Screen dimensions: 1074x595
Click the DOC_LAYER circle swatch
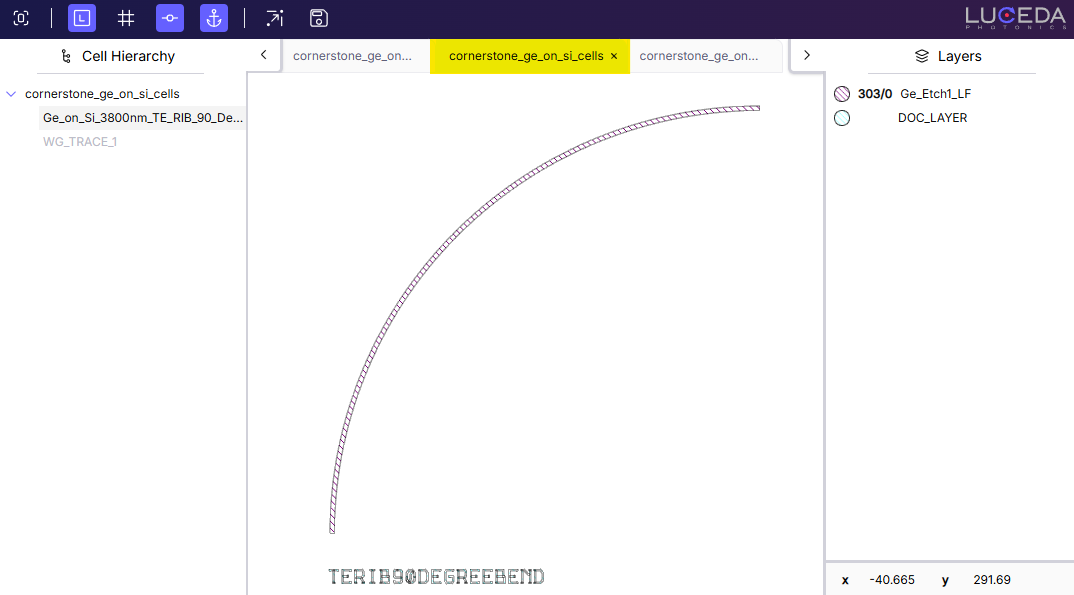tap(842, 118)
